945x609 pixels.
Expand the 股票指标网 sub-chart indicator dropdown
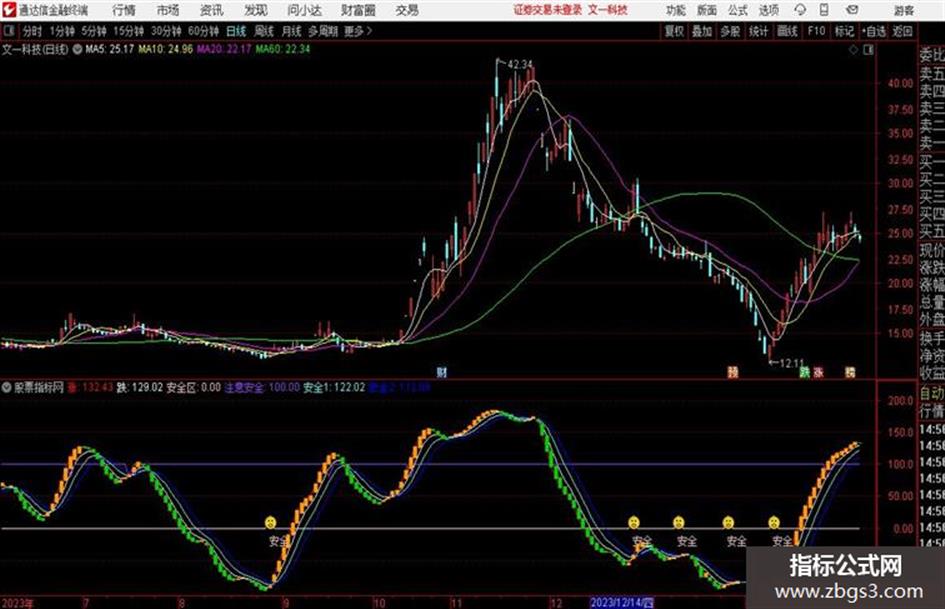click(7, 387)
